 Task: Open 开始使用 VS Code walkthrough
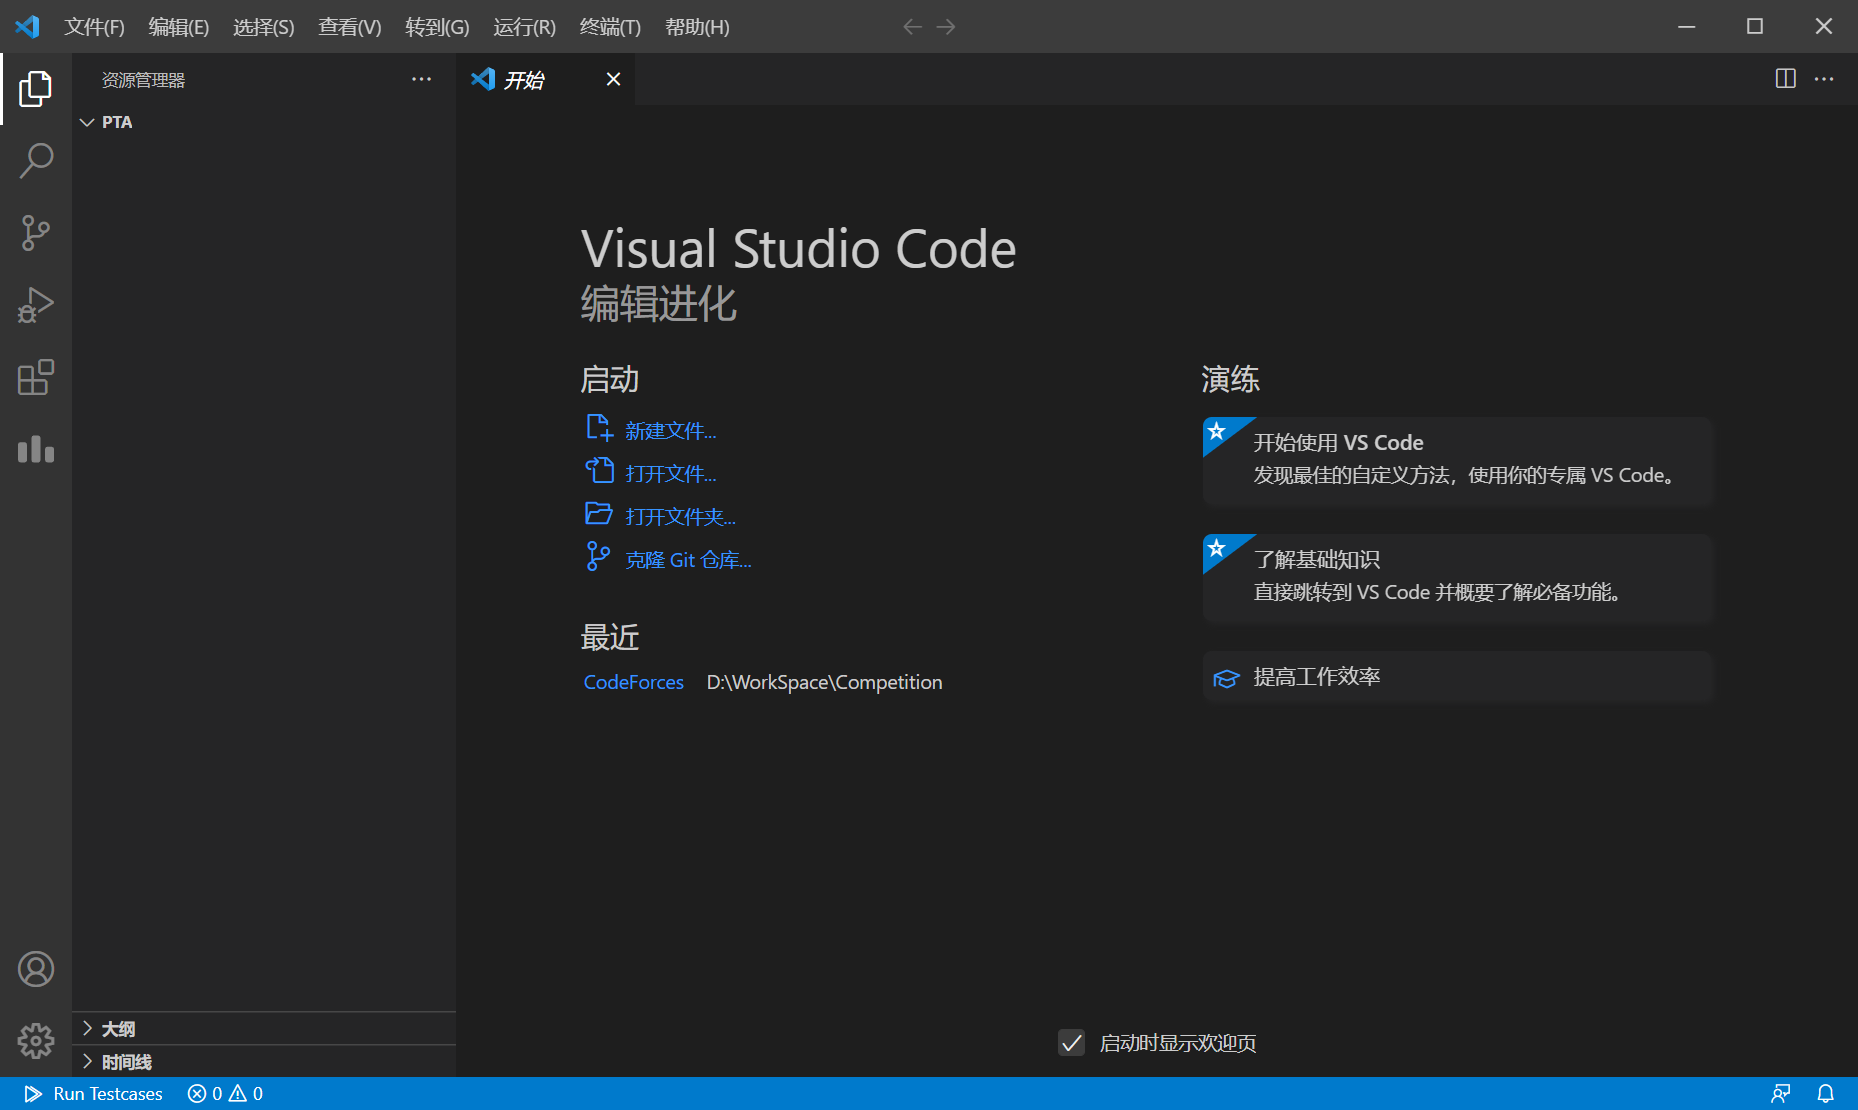point(1457,461)
